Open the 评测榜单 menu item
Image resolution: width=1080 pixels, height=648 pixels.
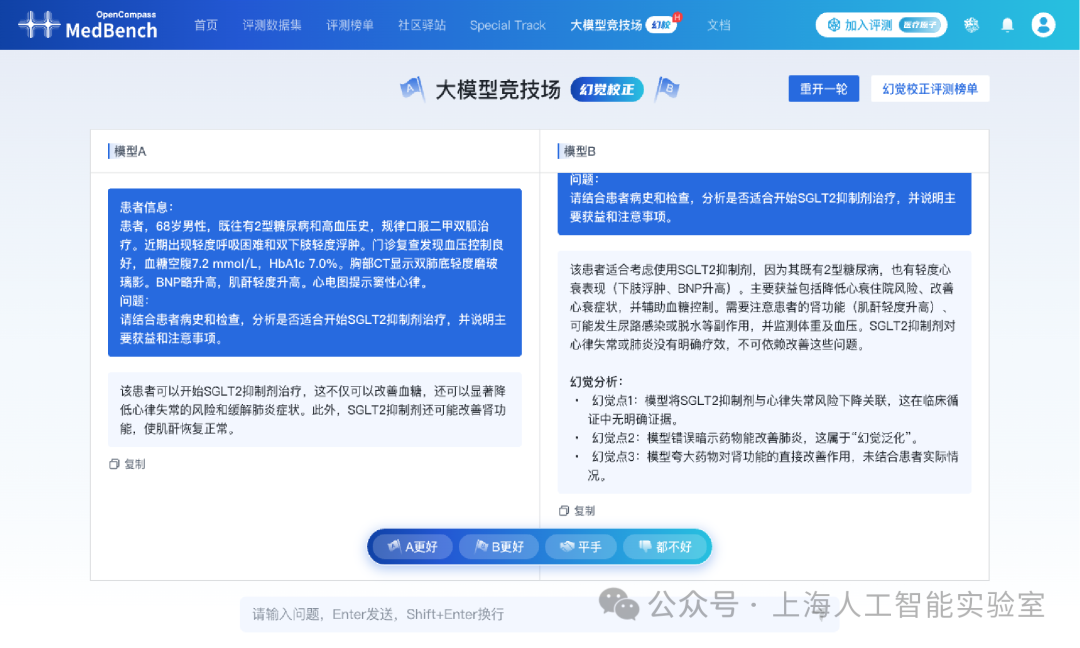click(350, 25)
